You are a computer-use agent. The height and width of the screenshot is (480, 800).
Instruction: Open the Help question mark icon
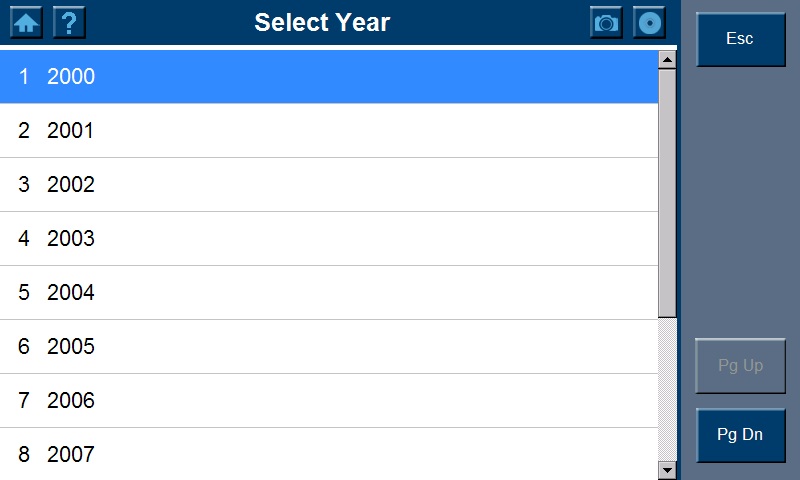click(69, 22)
